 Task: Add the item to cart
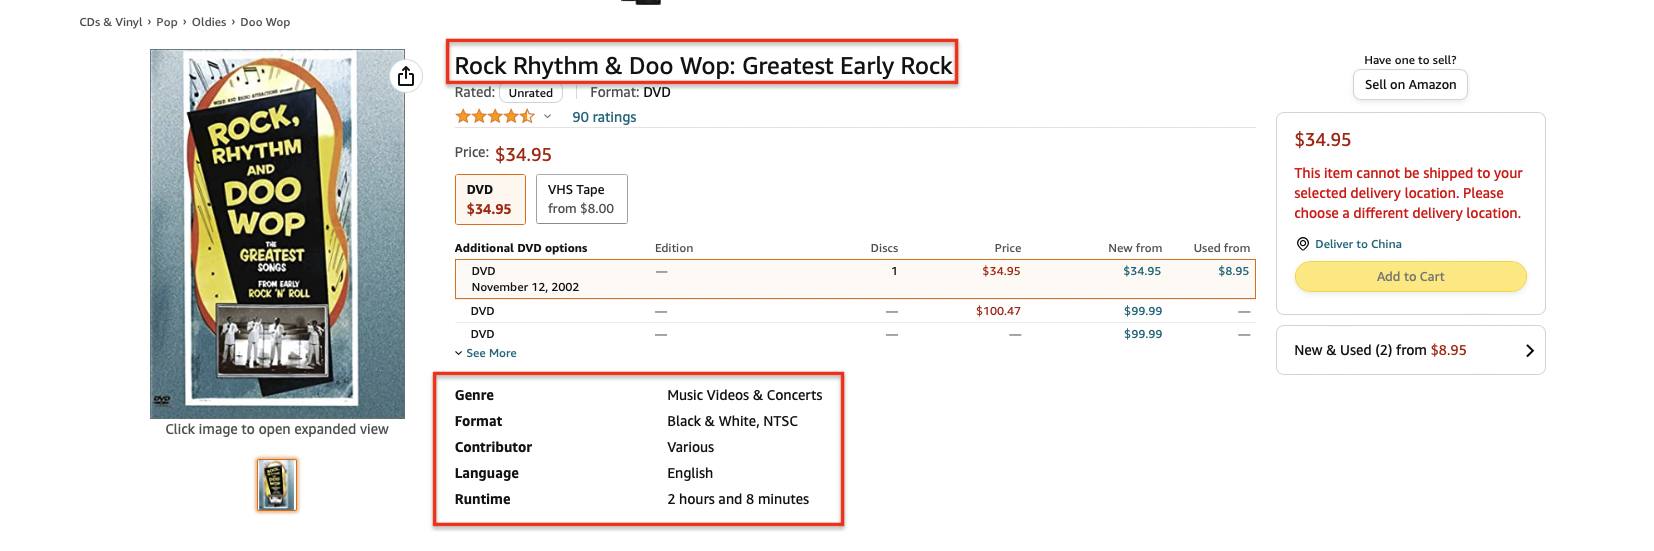[x=1410, y=277]
